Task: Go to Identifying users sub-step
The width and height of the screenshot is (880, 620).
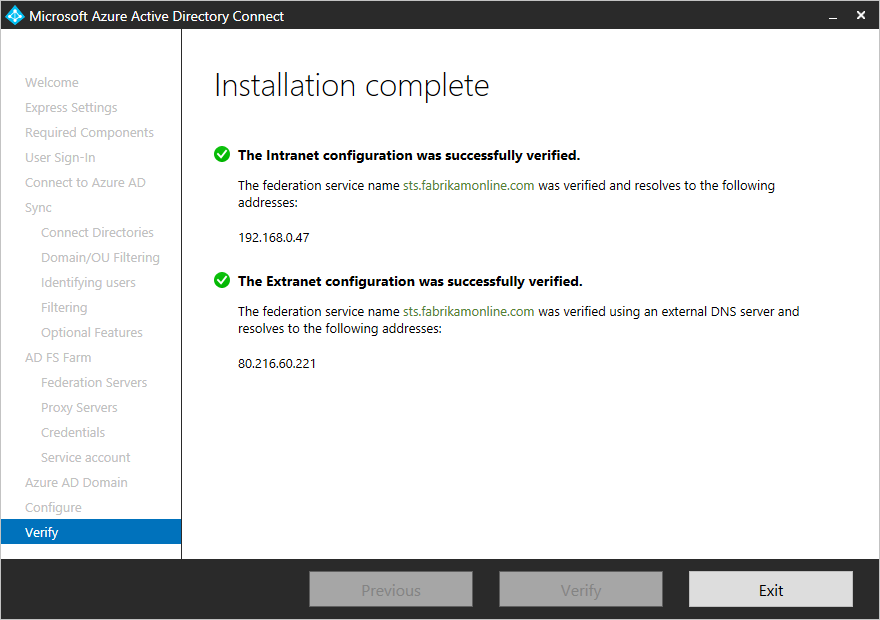Action: [x=88, y=283]
